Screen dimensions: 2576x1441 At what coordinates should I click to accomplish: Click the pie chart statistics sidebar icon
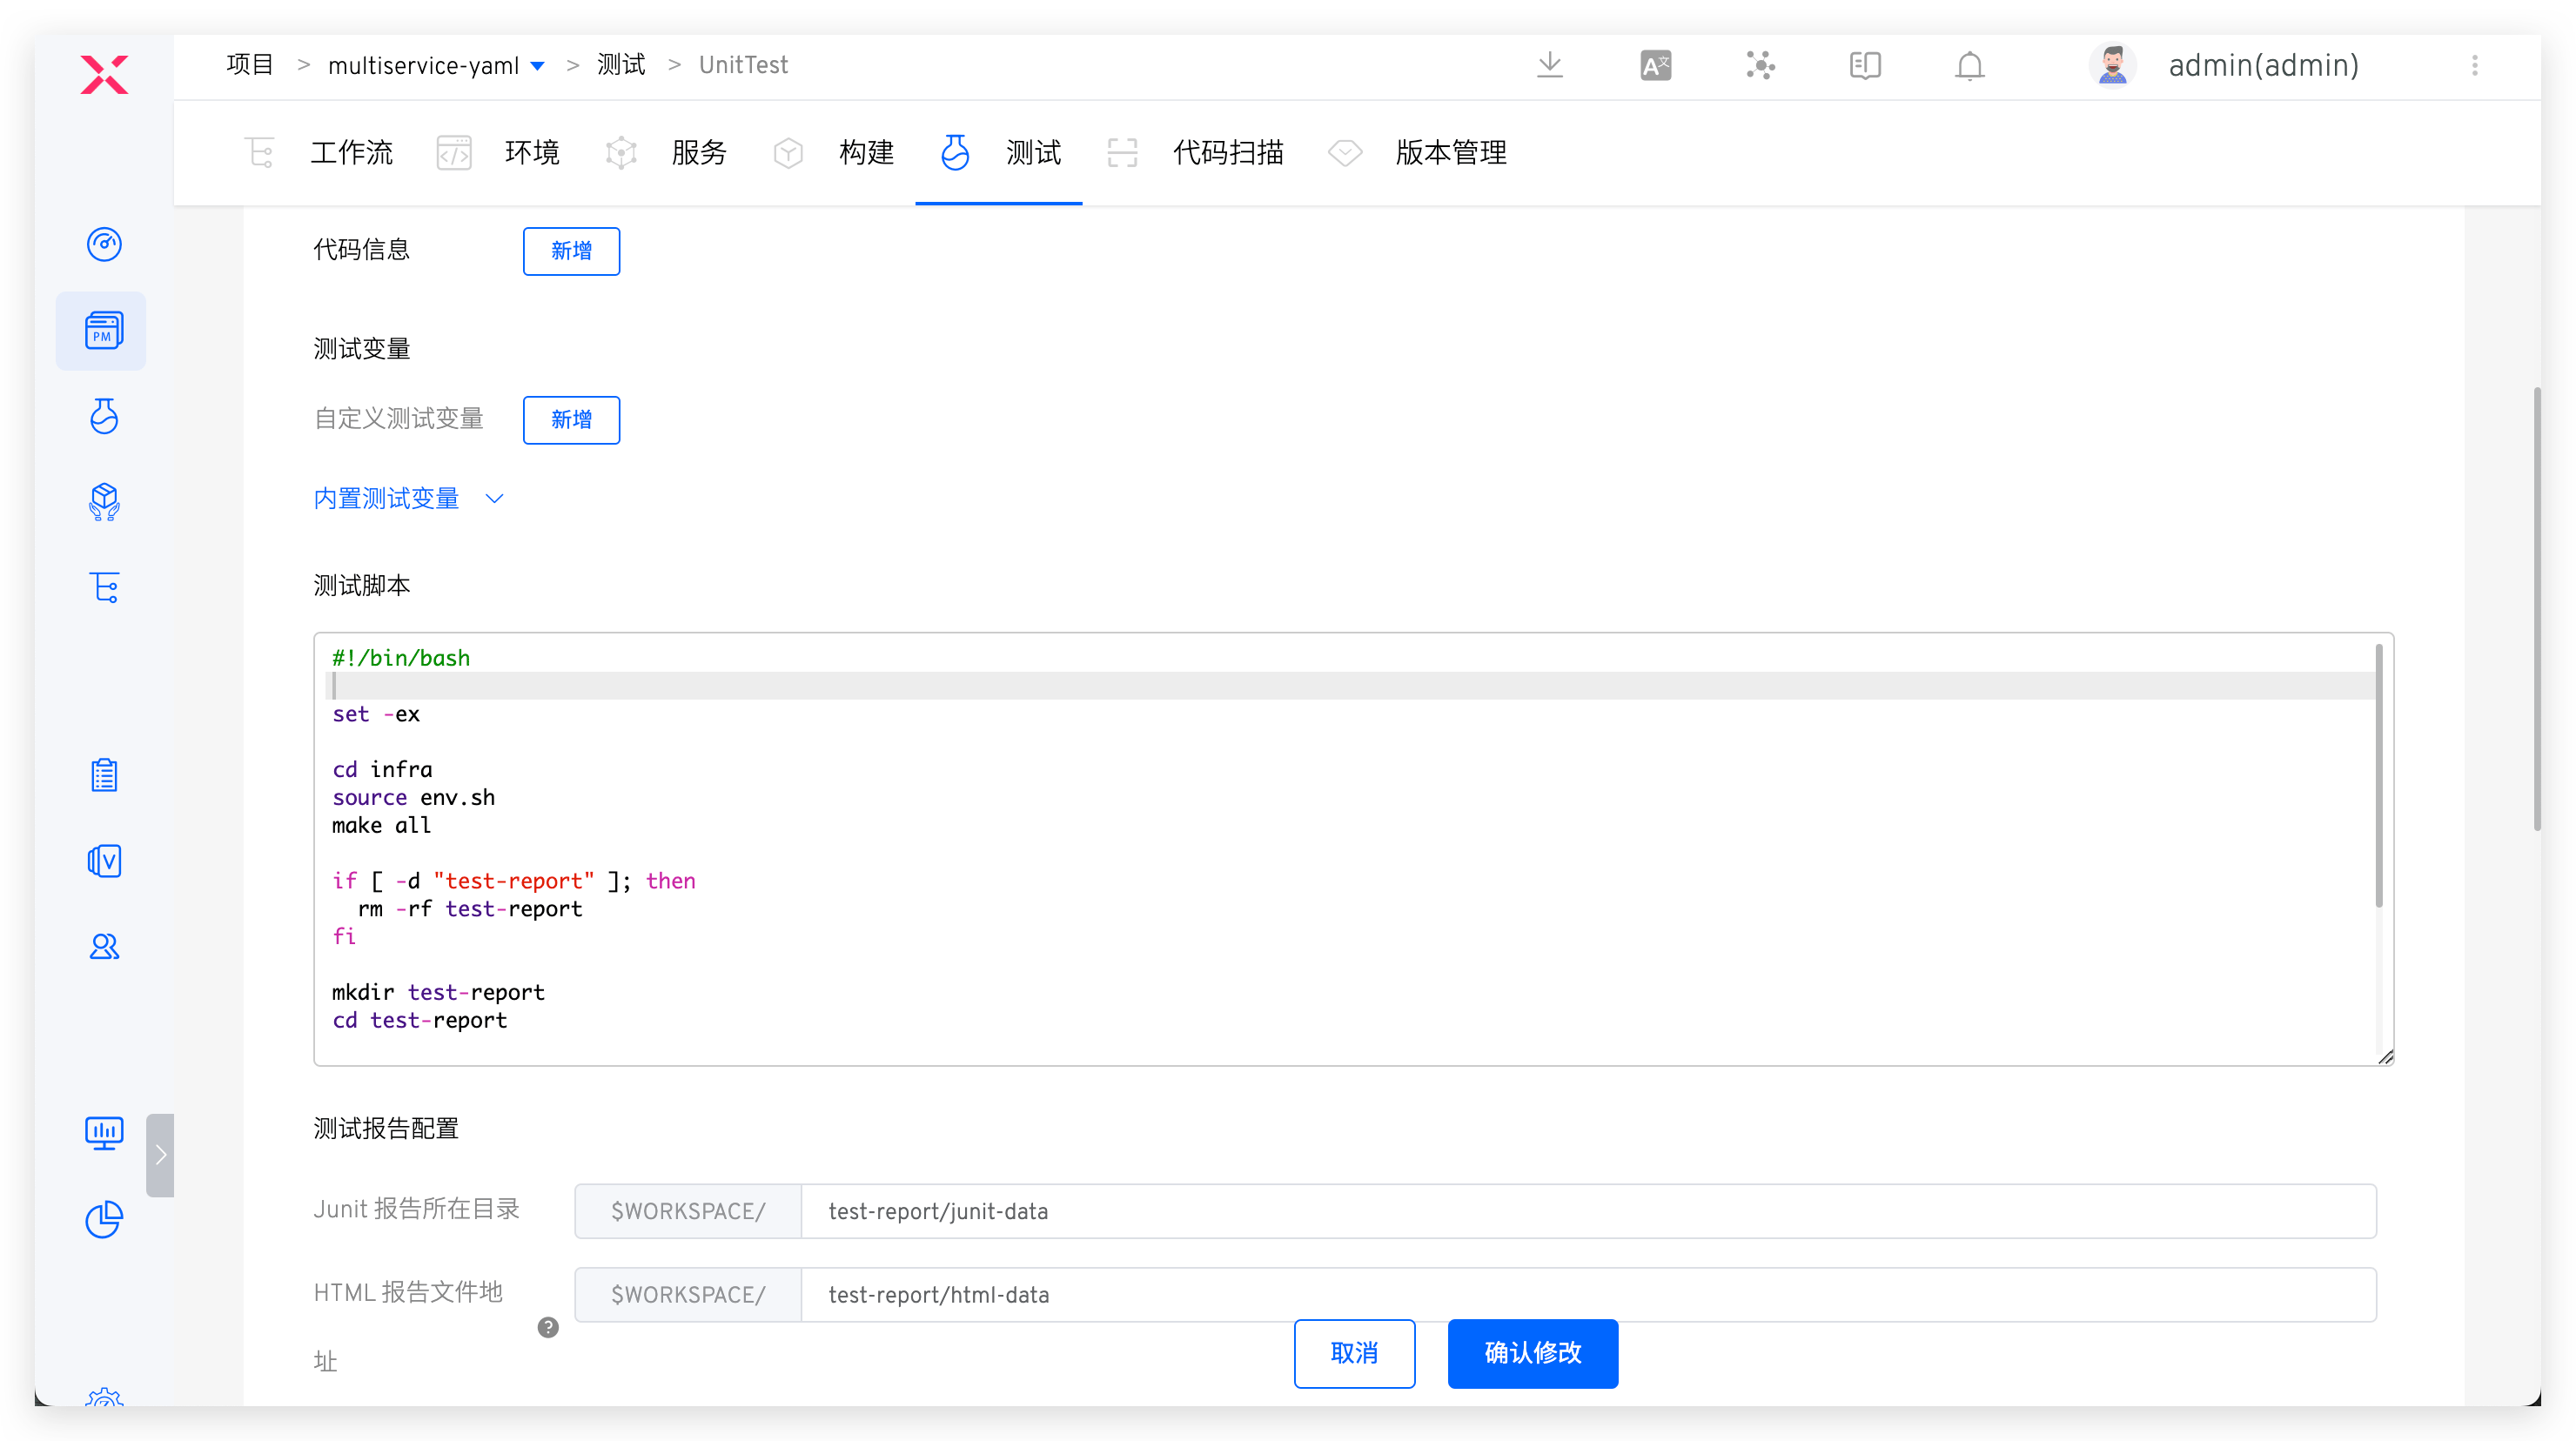tap(104, 1219)
